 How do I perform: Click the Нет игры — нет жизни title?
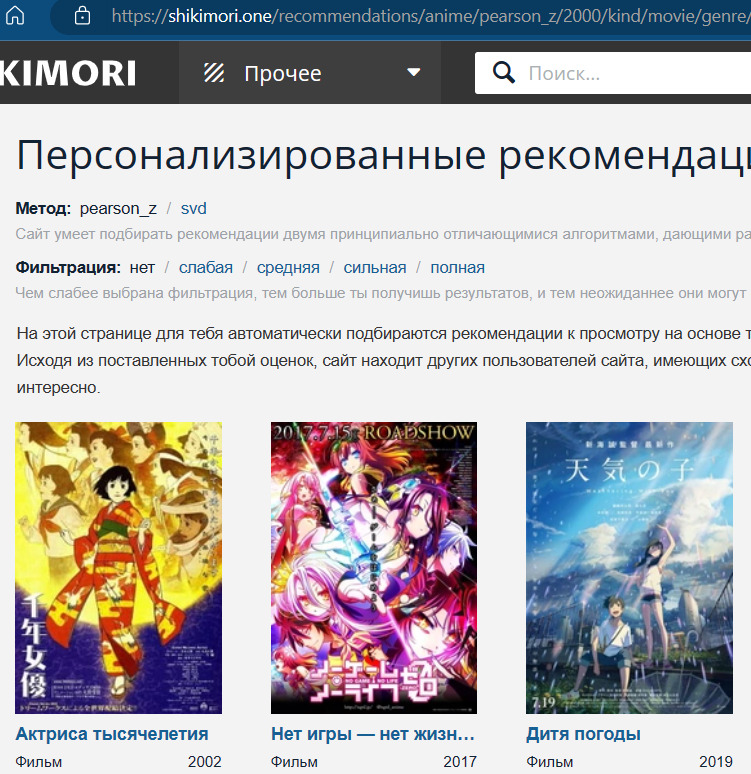(x=372, y=734)
